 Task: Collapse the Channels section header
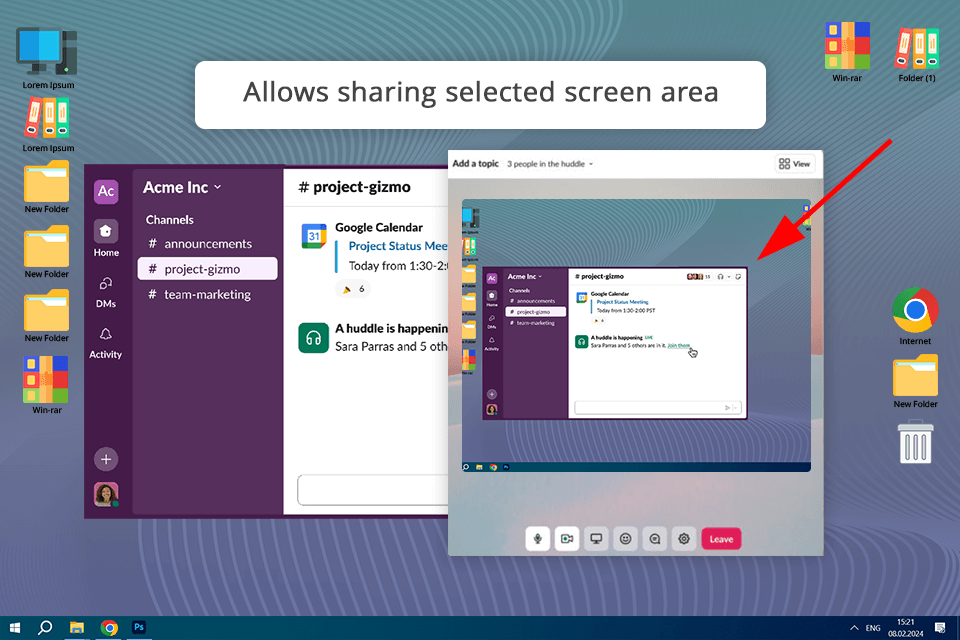point(170,220)
